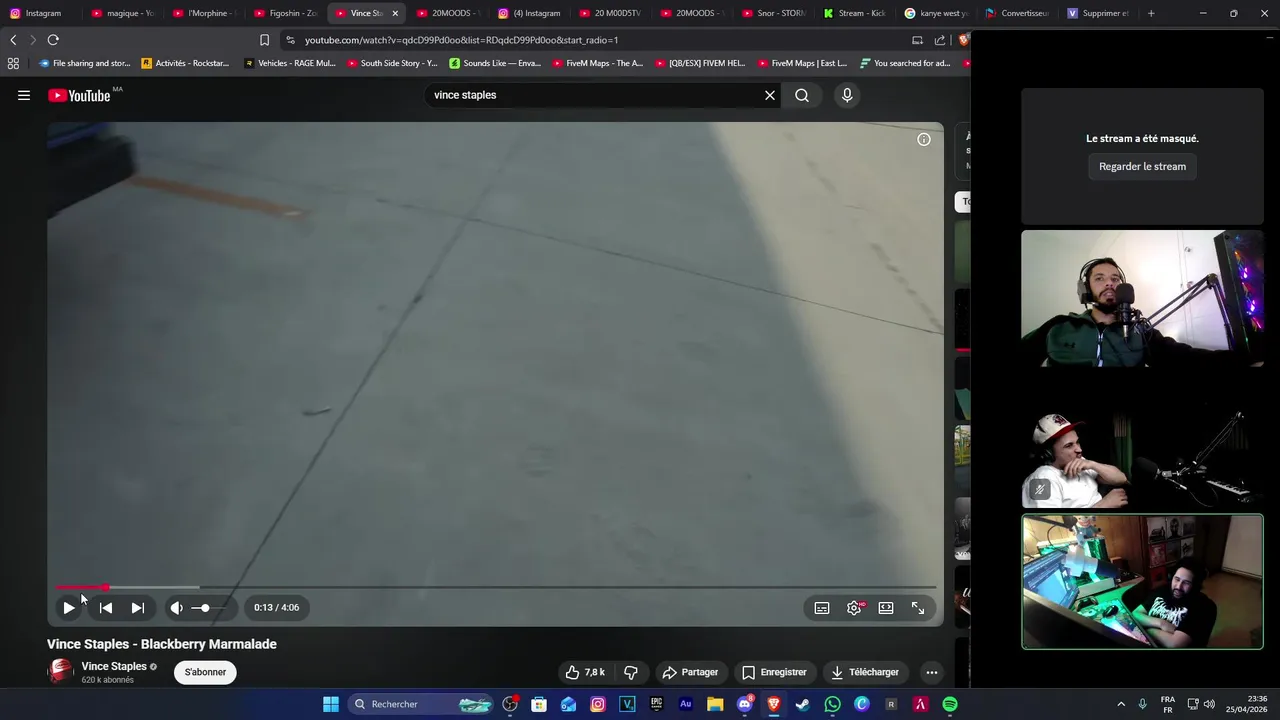Image resolution: width=1280 pixels, height=720 pixels.
Task: Open the more actions three-dot menu
Action: 931,672
